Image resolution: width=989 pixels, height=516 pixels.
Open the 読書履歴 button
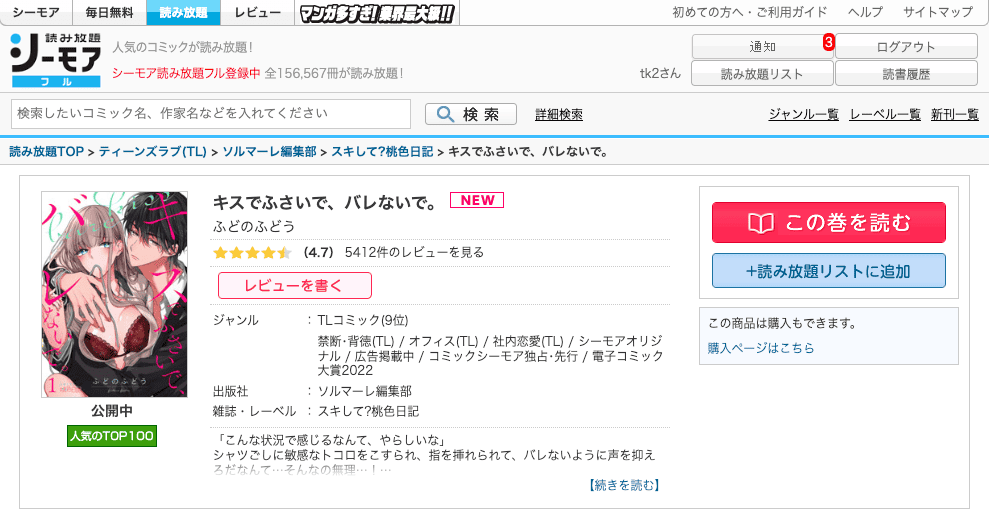click(906, 74)
